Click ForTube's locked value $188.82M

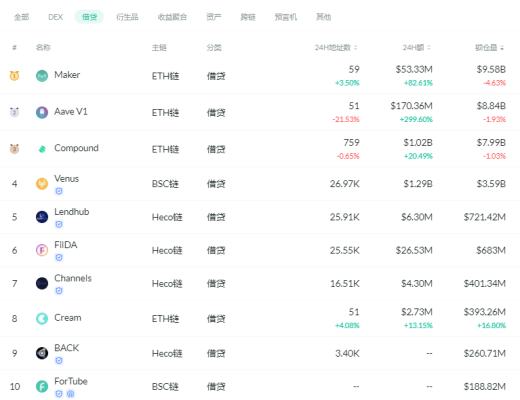(x=485, y=386)
